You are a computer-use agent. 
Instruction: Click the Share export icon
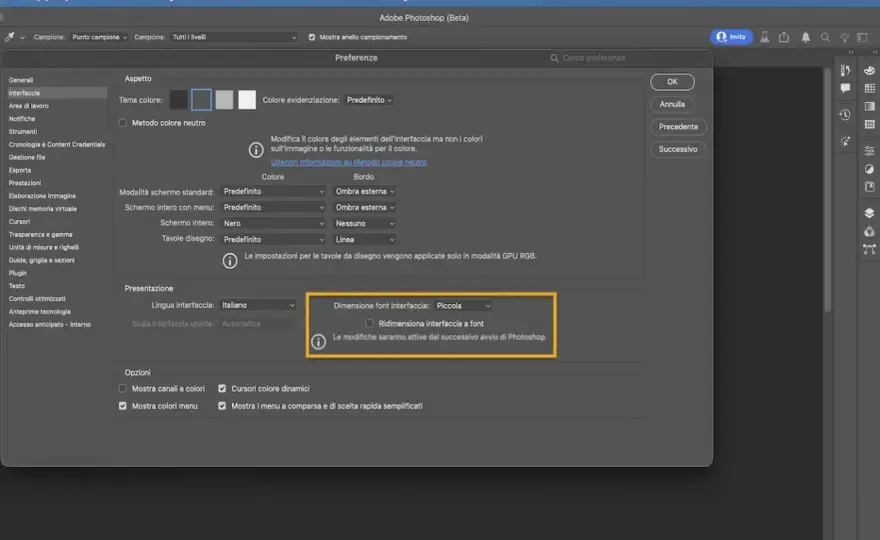[784, 37]
